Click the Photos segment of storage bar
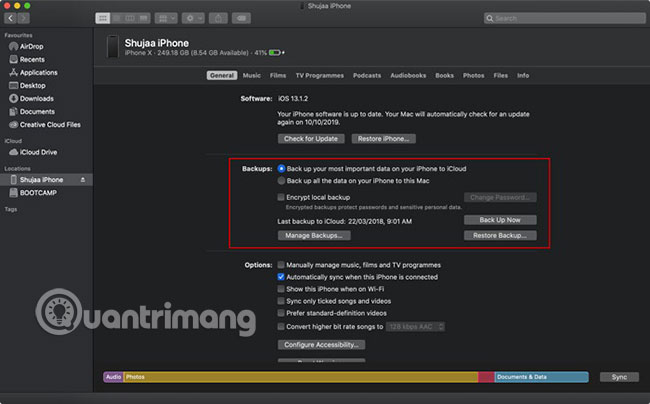The height and width of the screenshot is (404, 650). coord(301,377)
